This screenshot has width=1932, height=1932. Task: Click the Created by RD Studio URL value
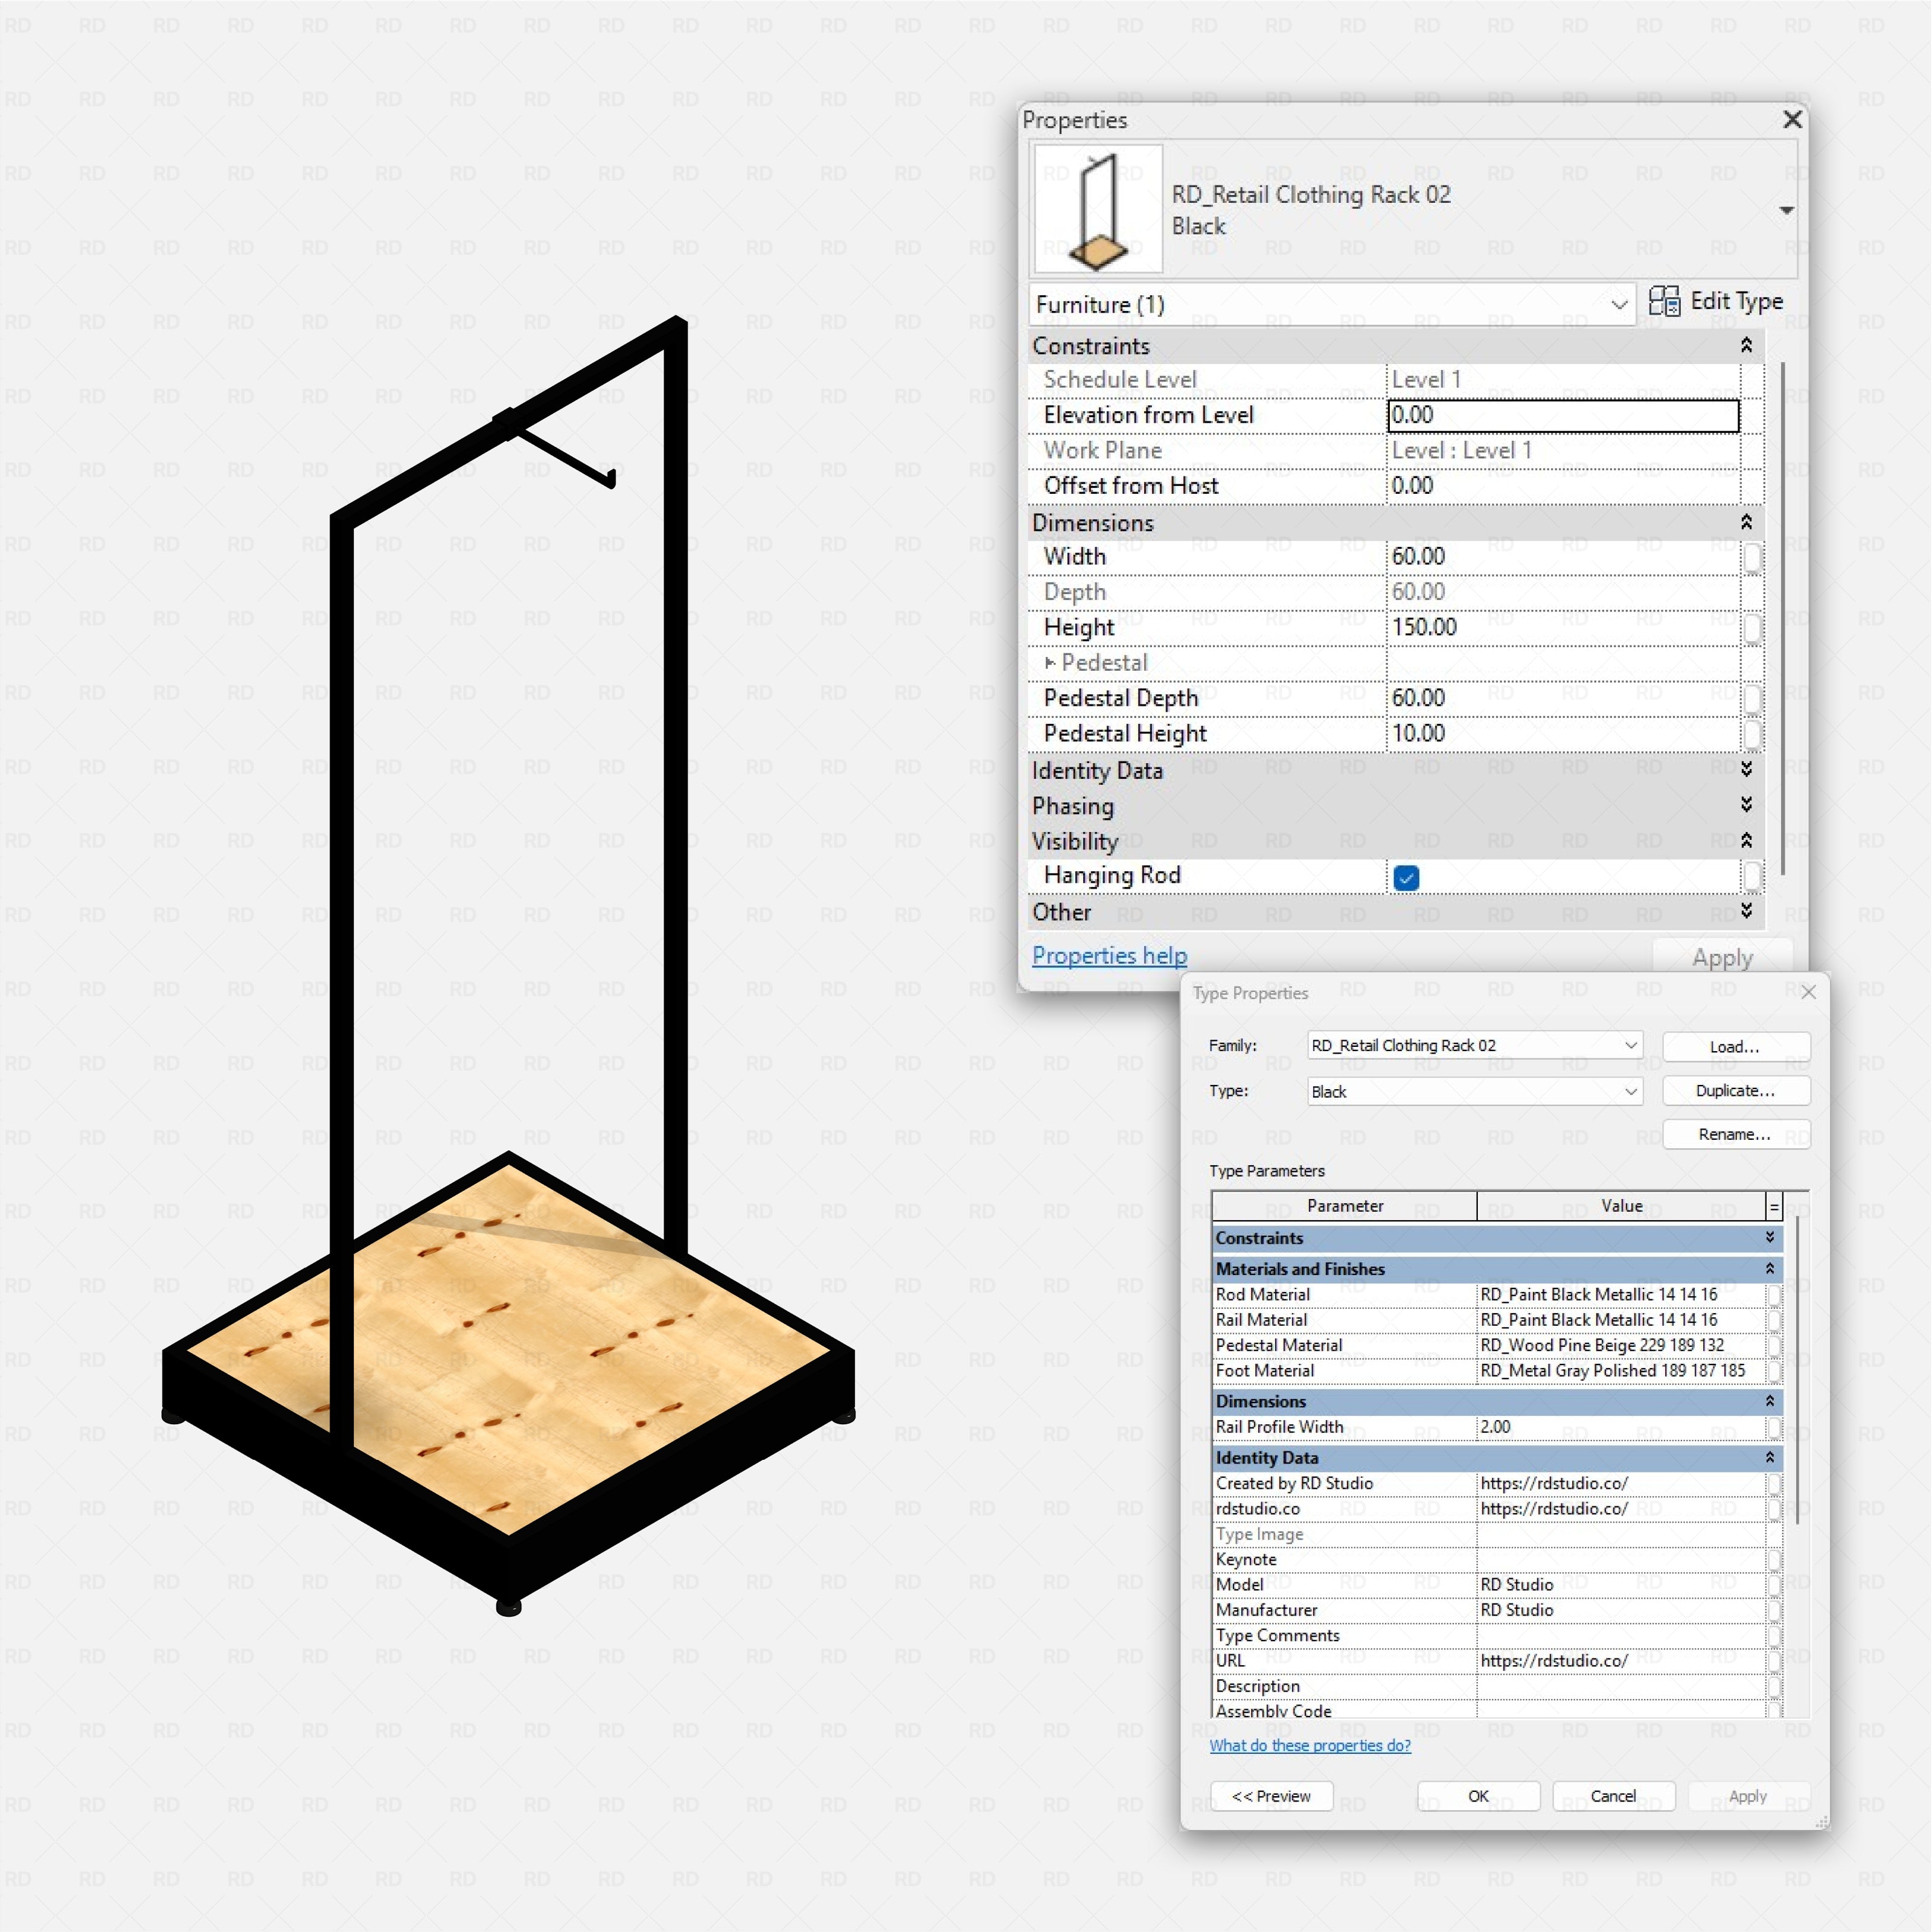1620,1483
